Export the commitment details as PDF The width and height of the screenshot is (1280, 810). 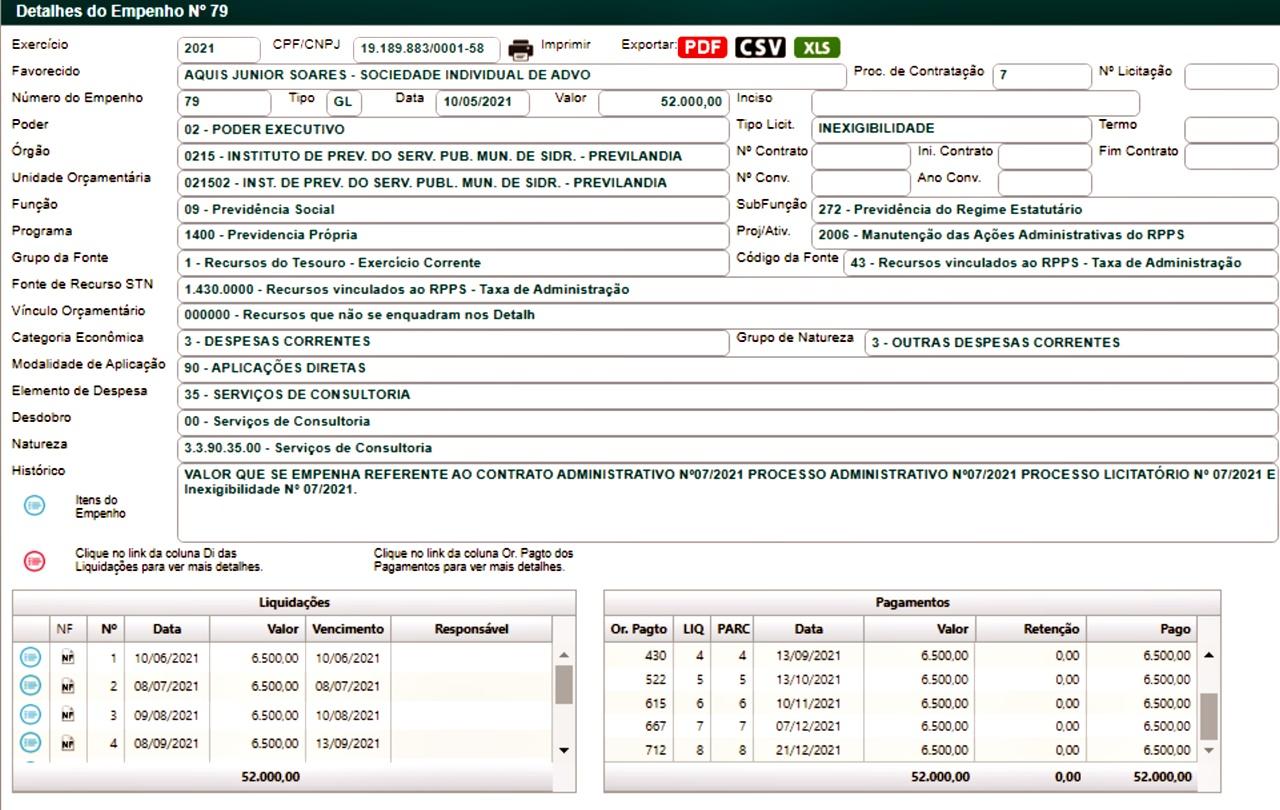pyautogui.click(x=702, y=48)
